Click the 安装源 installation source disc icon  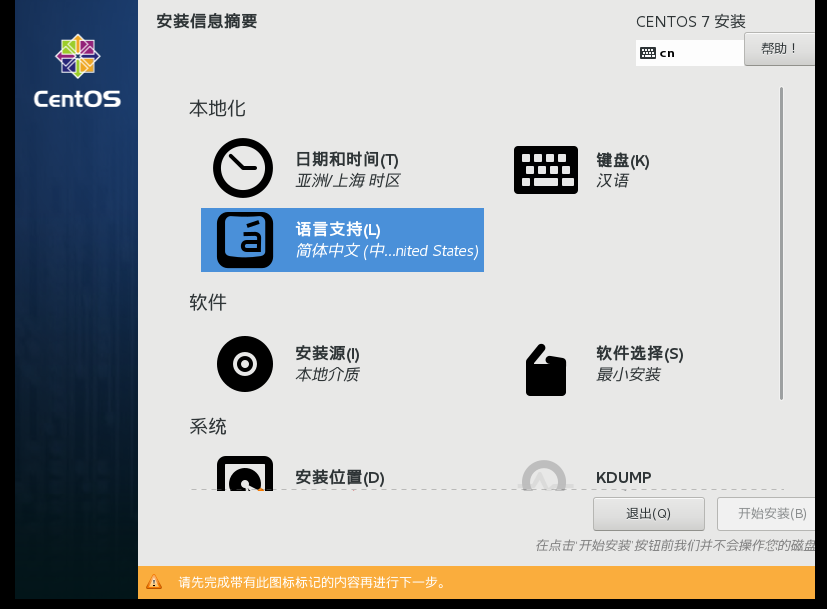(244, 364)
